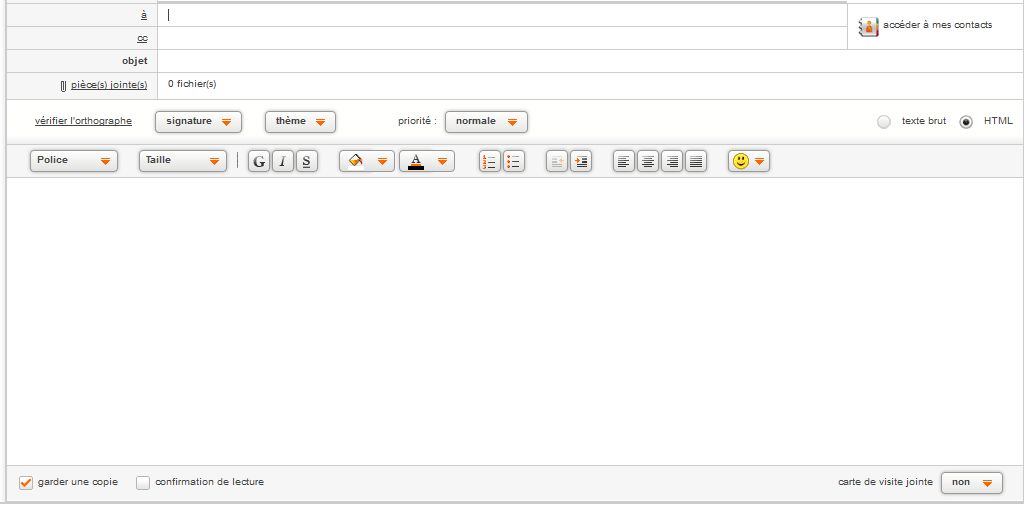Increase the text indent
1024x515 pixels.
click(581, 161)
